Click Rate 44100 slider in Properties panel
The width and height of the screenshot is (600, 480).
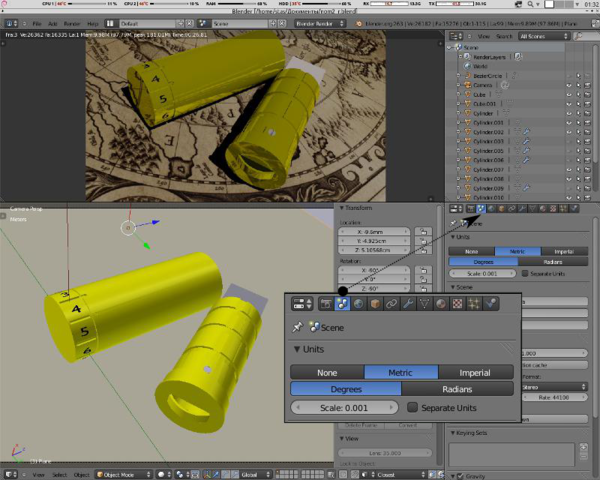pos(554,397)
